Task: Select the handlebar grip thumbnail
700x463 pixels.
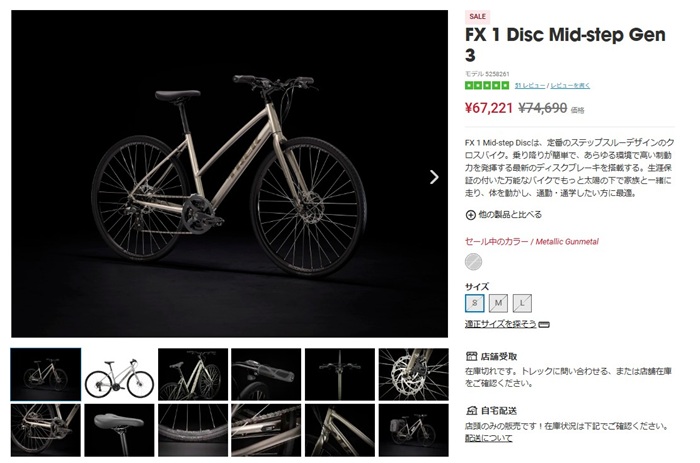Action: pos(266,375)
